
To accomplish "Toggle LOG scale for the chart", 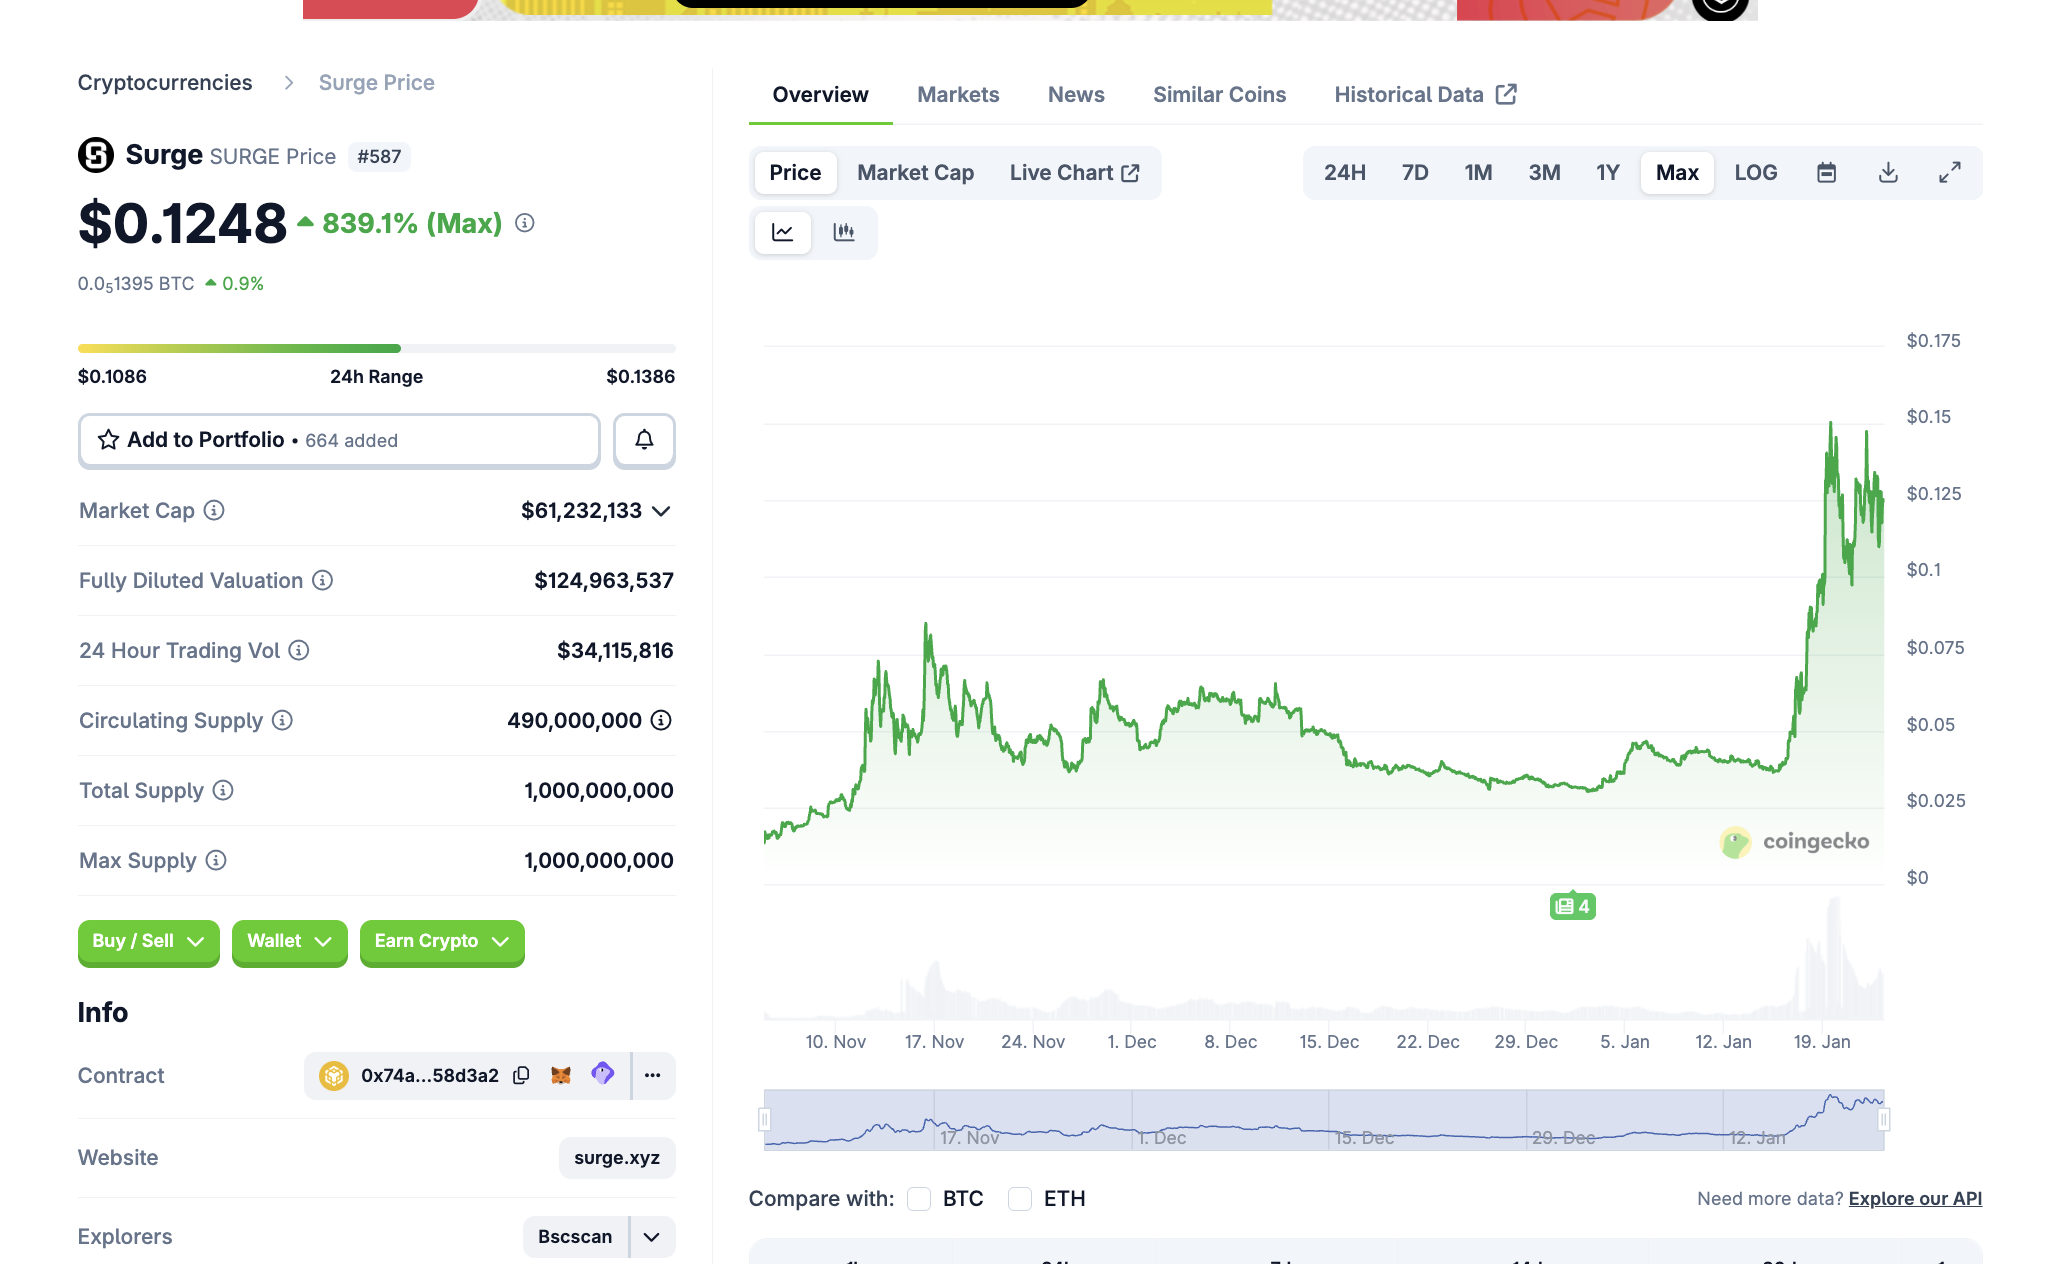I will (x=1756, y=172).
